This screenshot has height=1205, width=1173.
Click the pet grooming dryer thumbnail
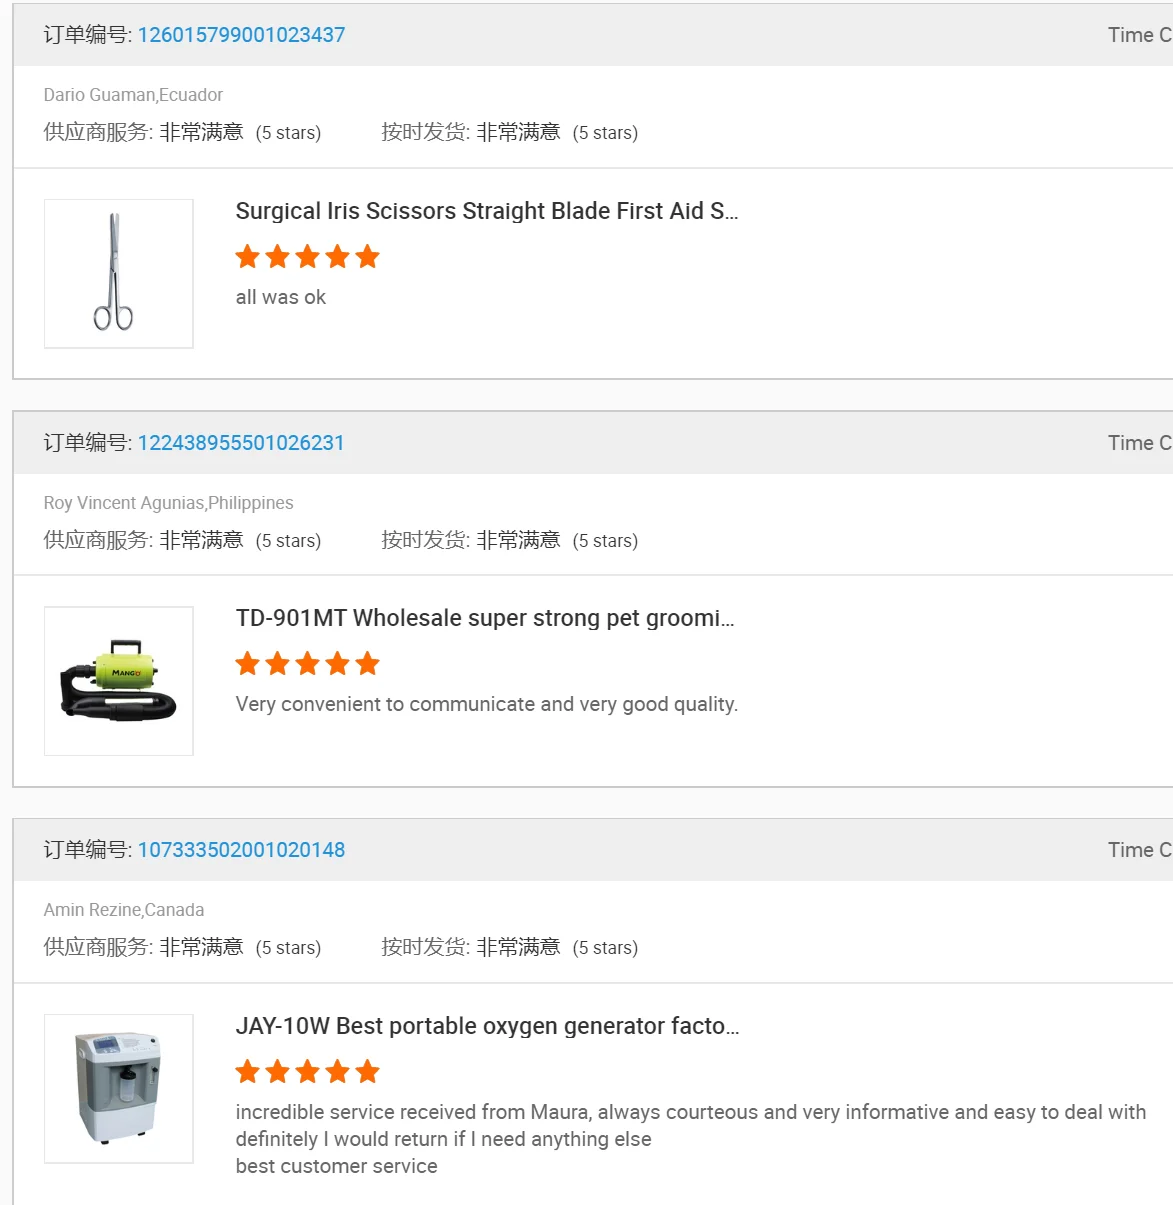pos(119,681)
